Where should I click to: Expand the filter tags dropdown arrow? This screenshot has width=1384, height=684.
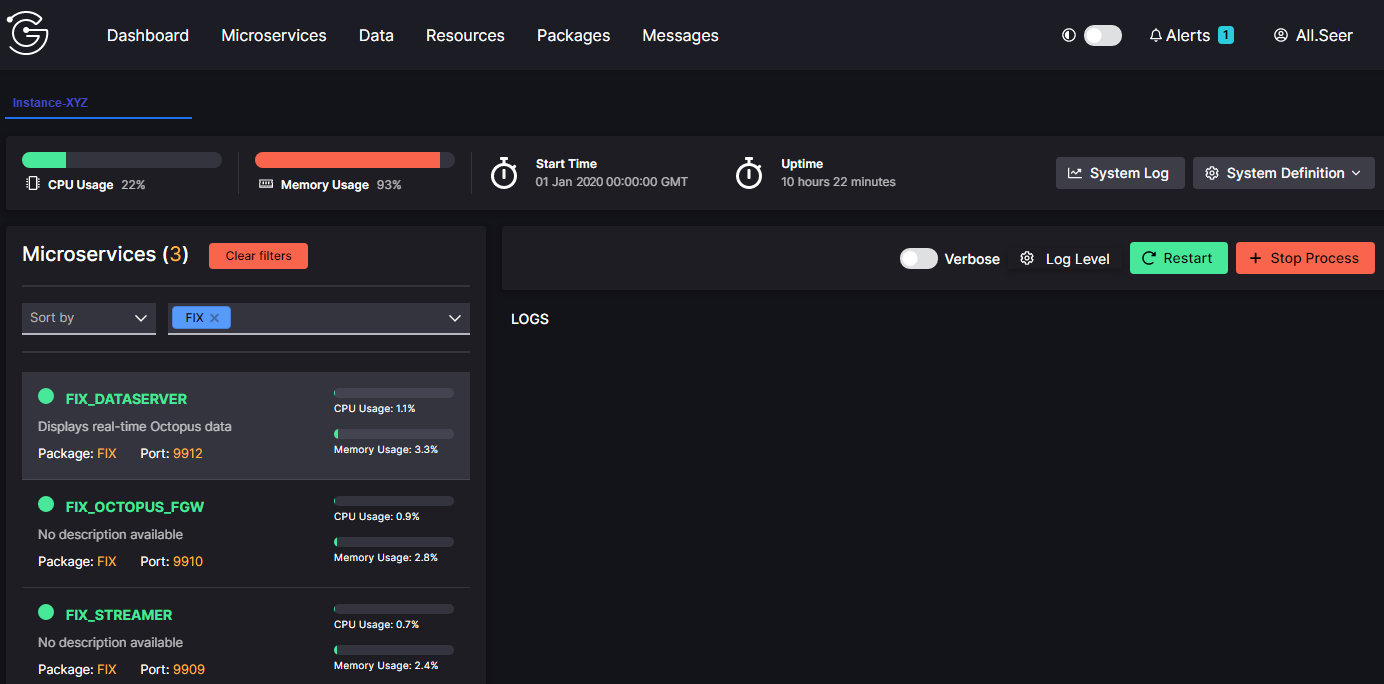(456, 318)
